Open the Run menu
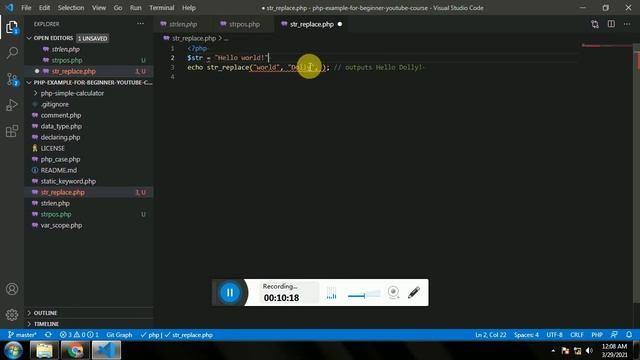This screenshot has width=640, height=360. [135, 8]
